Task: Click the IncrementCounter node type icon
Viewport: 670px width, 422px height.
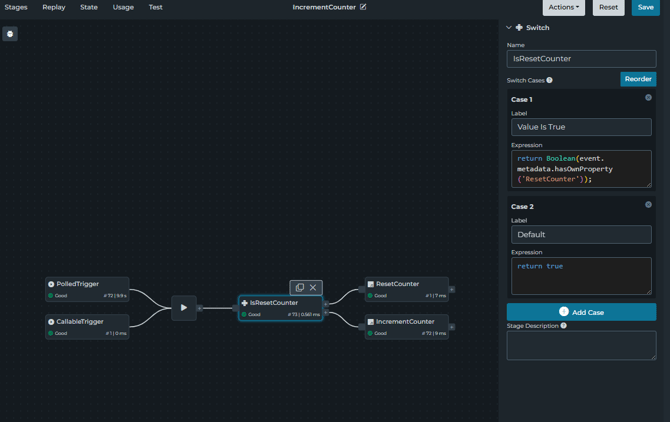Action: (x=371, y=322)
